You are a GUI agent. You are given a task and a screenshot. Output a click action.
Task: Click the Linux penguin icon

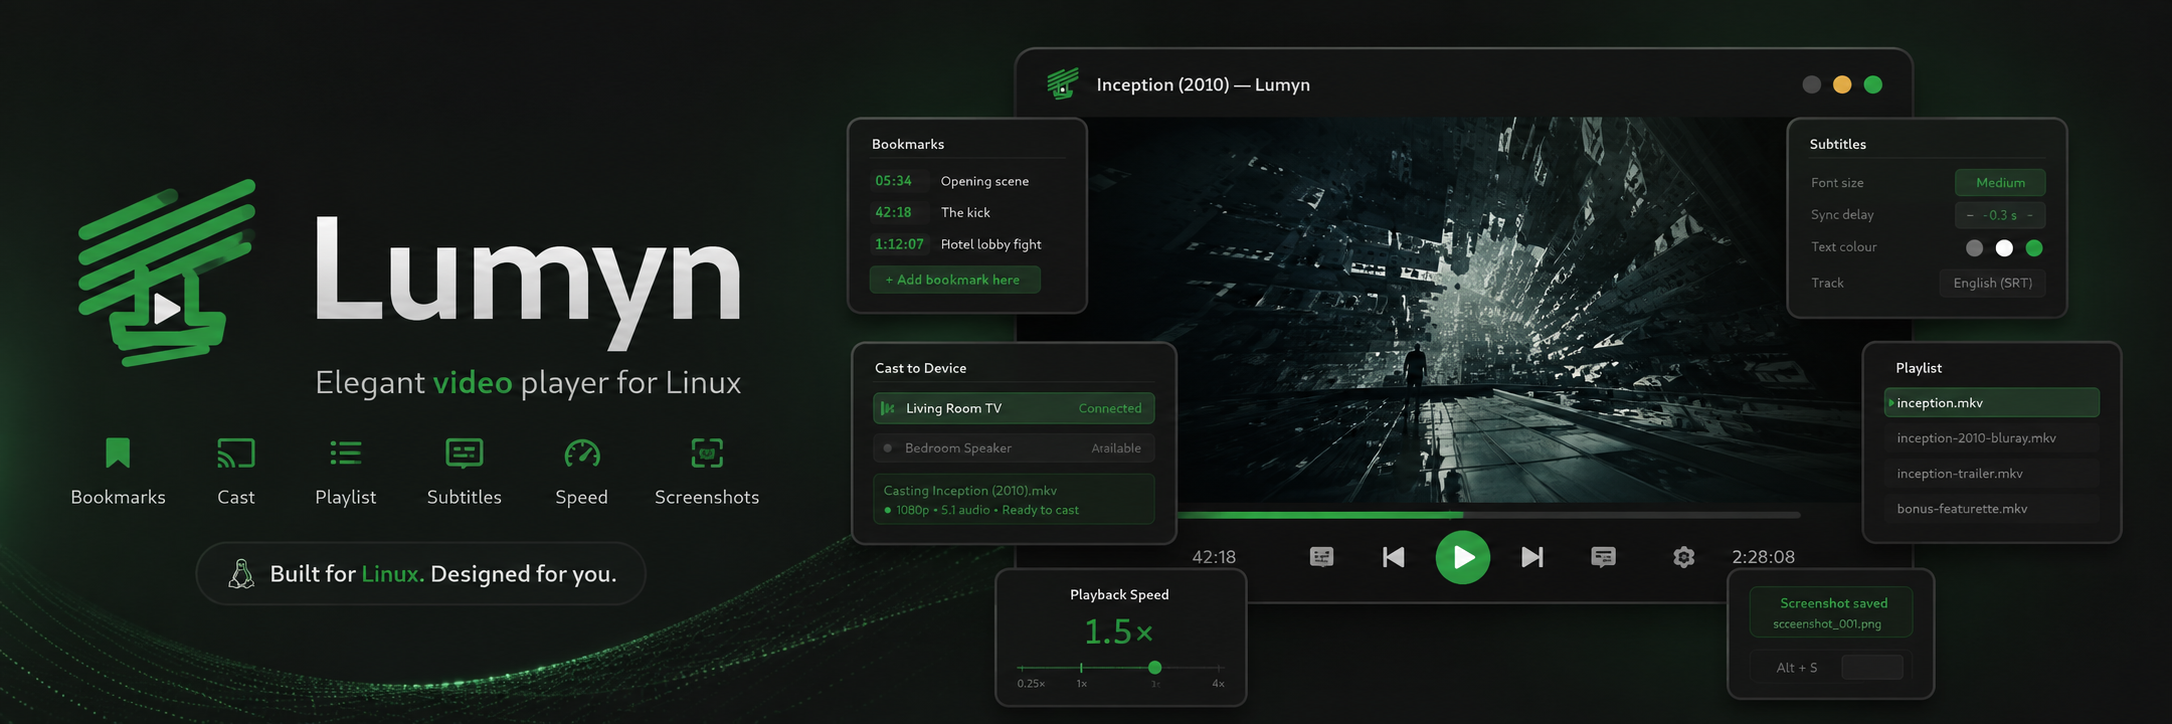click(x=241, y=573)
